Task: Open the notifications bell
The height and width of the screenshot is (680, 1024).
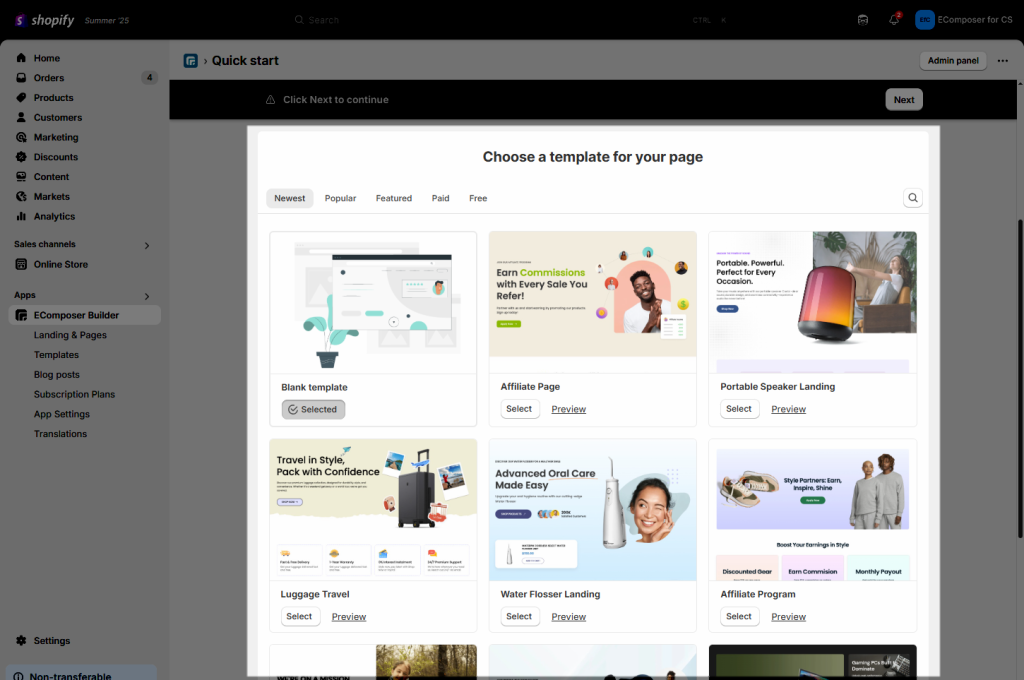Action: pyautogui.click(x=894, y=20)
